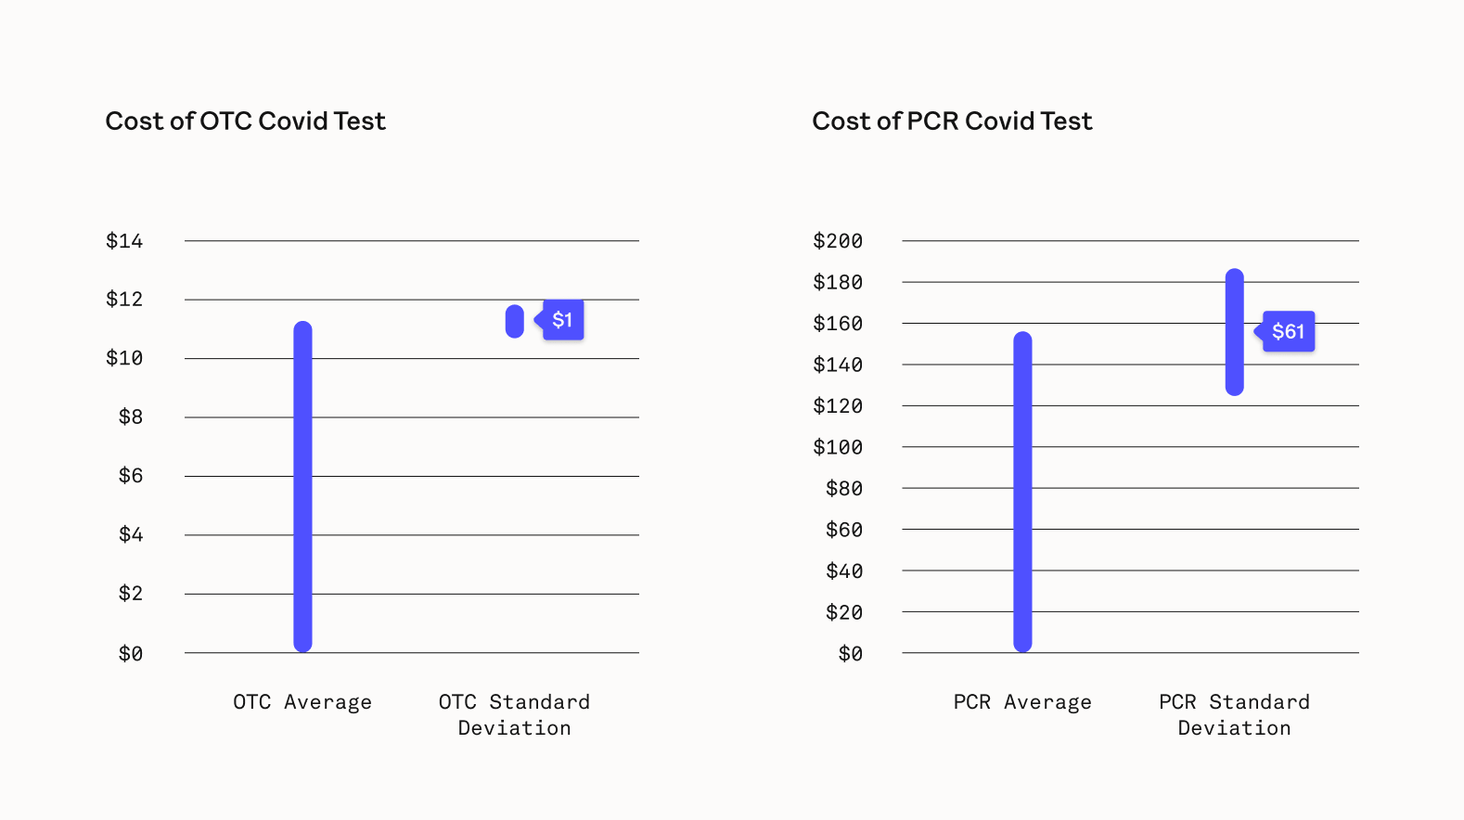
Task: Select the $8 y-axis tick label
Action: [131, 417]
